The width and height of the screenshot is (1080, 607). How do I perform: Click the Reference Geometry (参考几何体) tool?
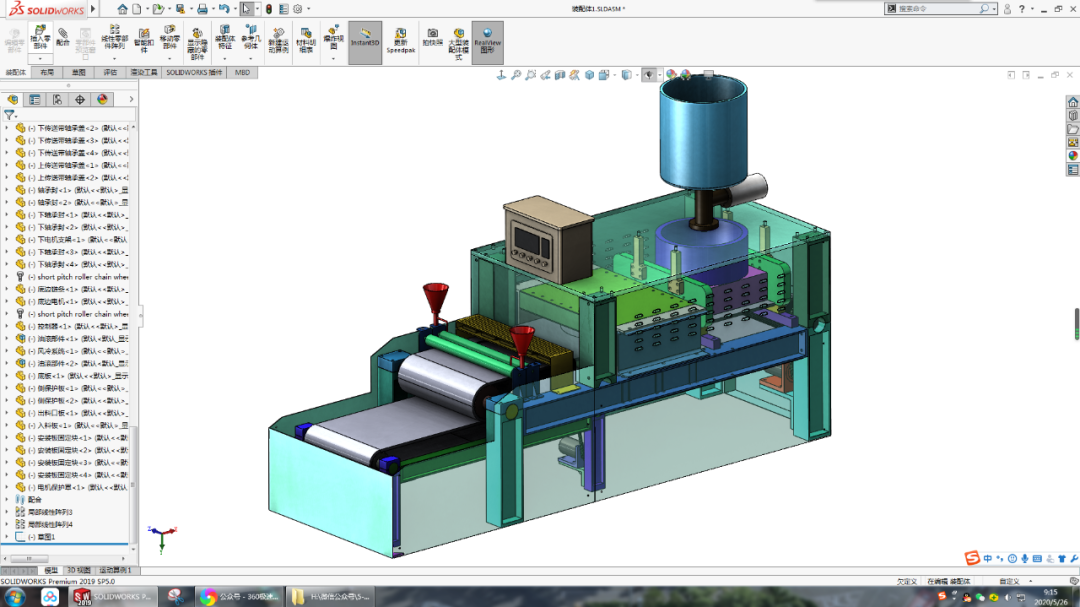coord(251,37)
